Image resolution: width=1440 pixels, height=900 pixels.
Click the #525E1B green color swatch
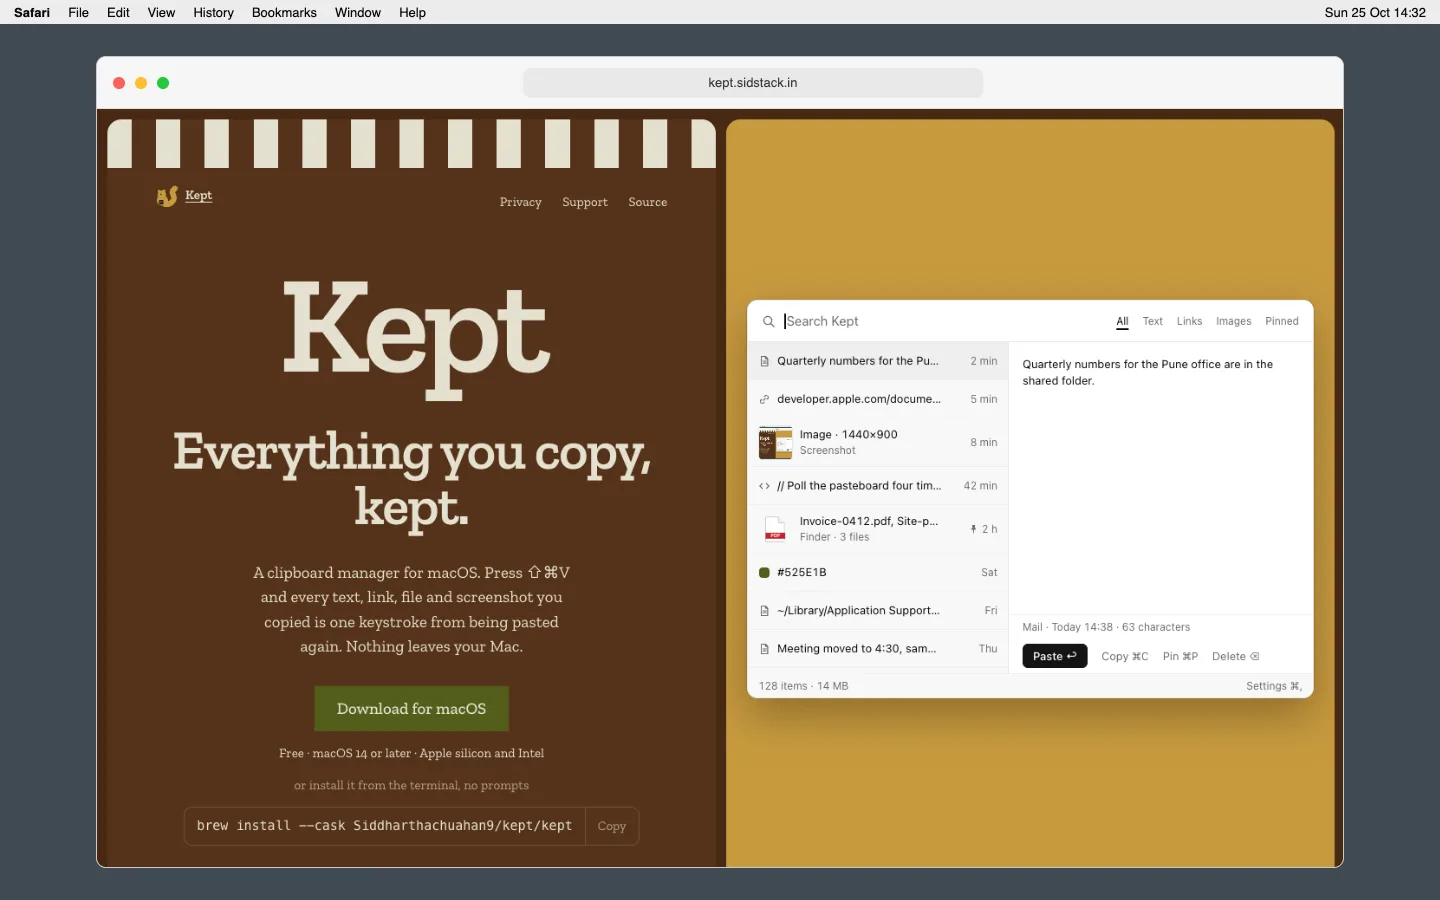tap(765, 573)
